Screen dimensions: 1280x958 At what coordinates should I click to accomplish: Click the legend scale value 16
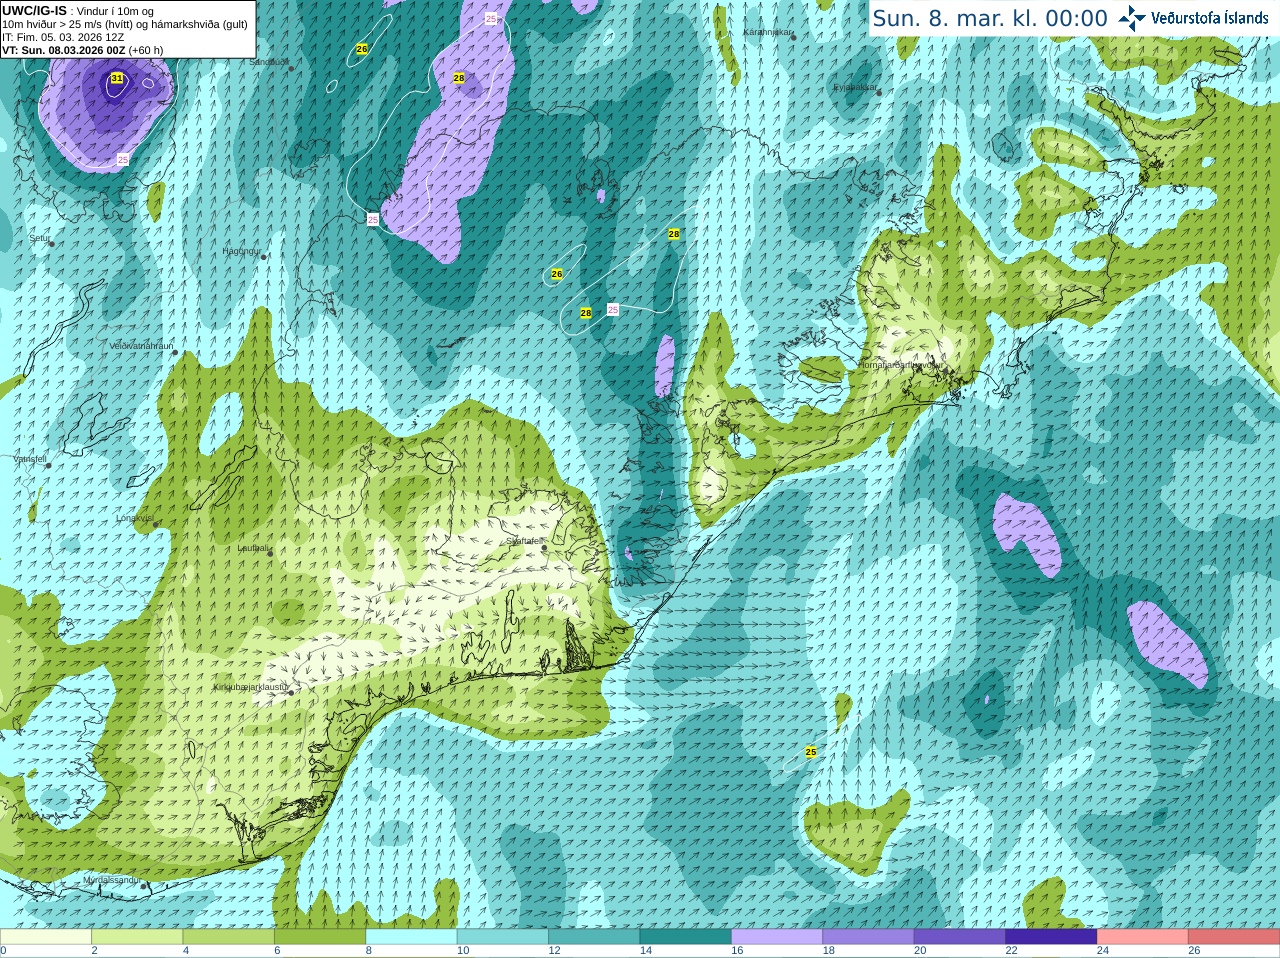pos(737,951)
